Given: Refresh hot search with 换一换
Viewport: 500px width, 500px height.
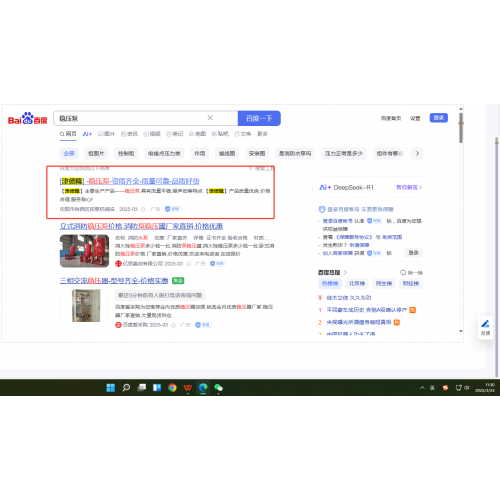Looking at the screenshot, I should (412, 273).
